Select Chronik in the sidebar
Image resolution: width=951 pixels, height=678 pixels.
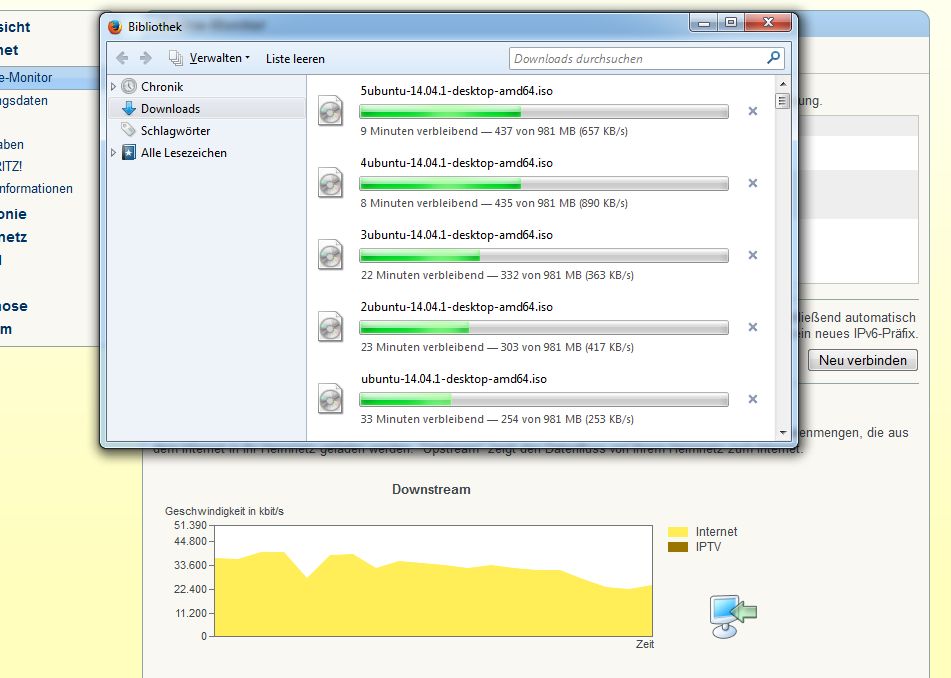[162, 87]
